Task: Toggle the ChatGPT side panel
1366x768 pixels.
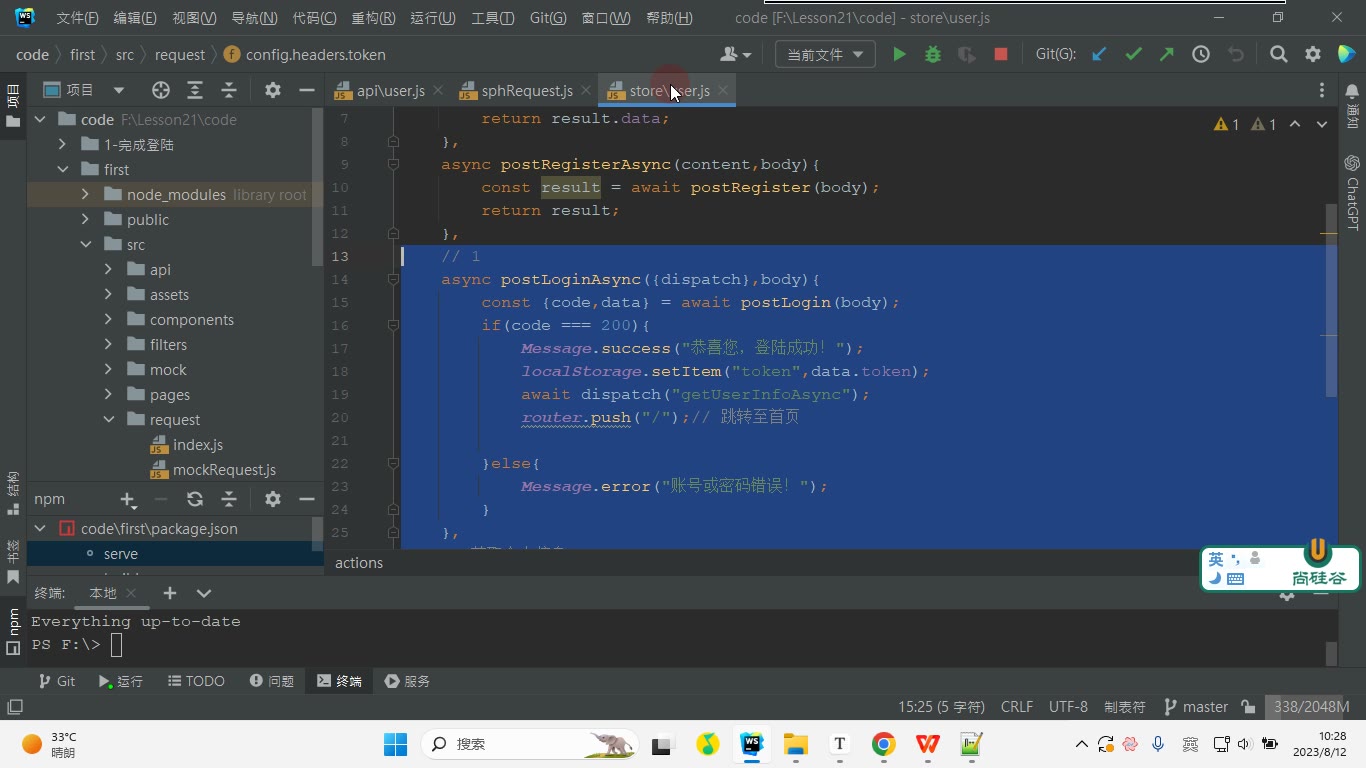Action: pos(1352,193)
